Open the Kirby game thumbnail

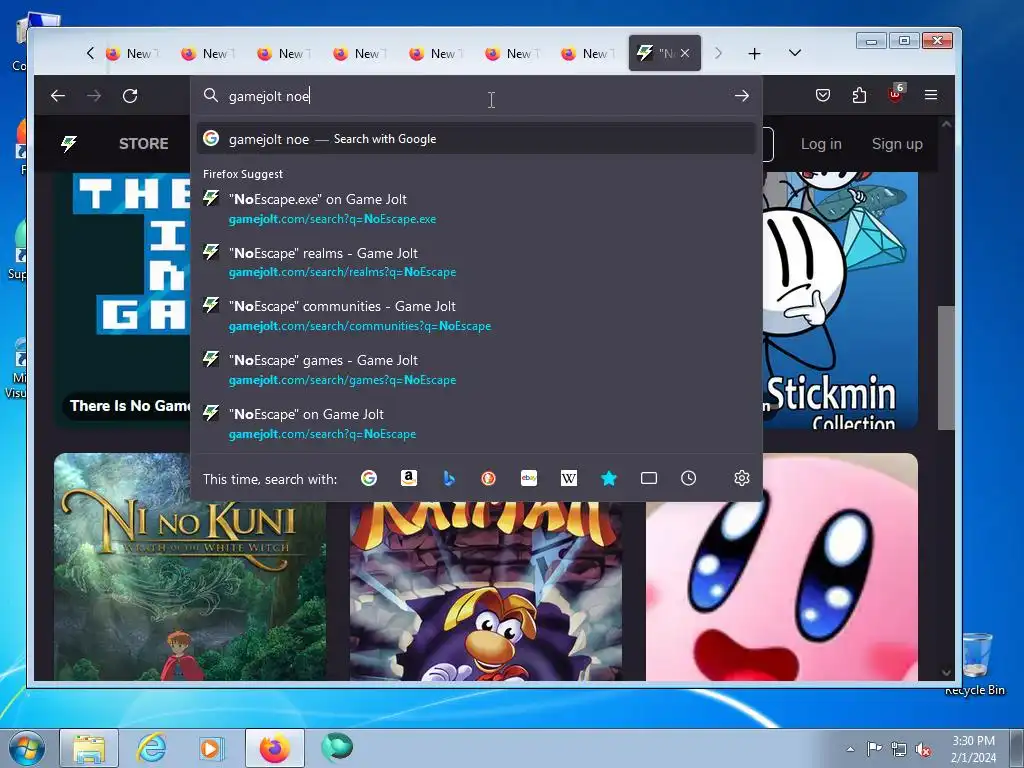click(x=782, y=567)
